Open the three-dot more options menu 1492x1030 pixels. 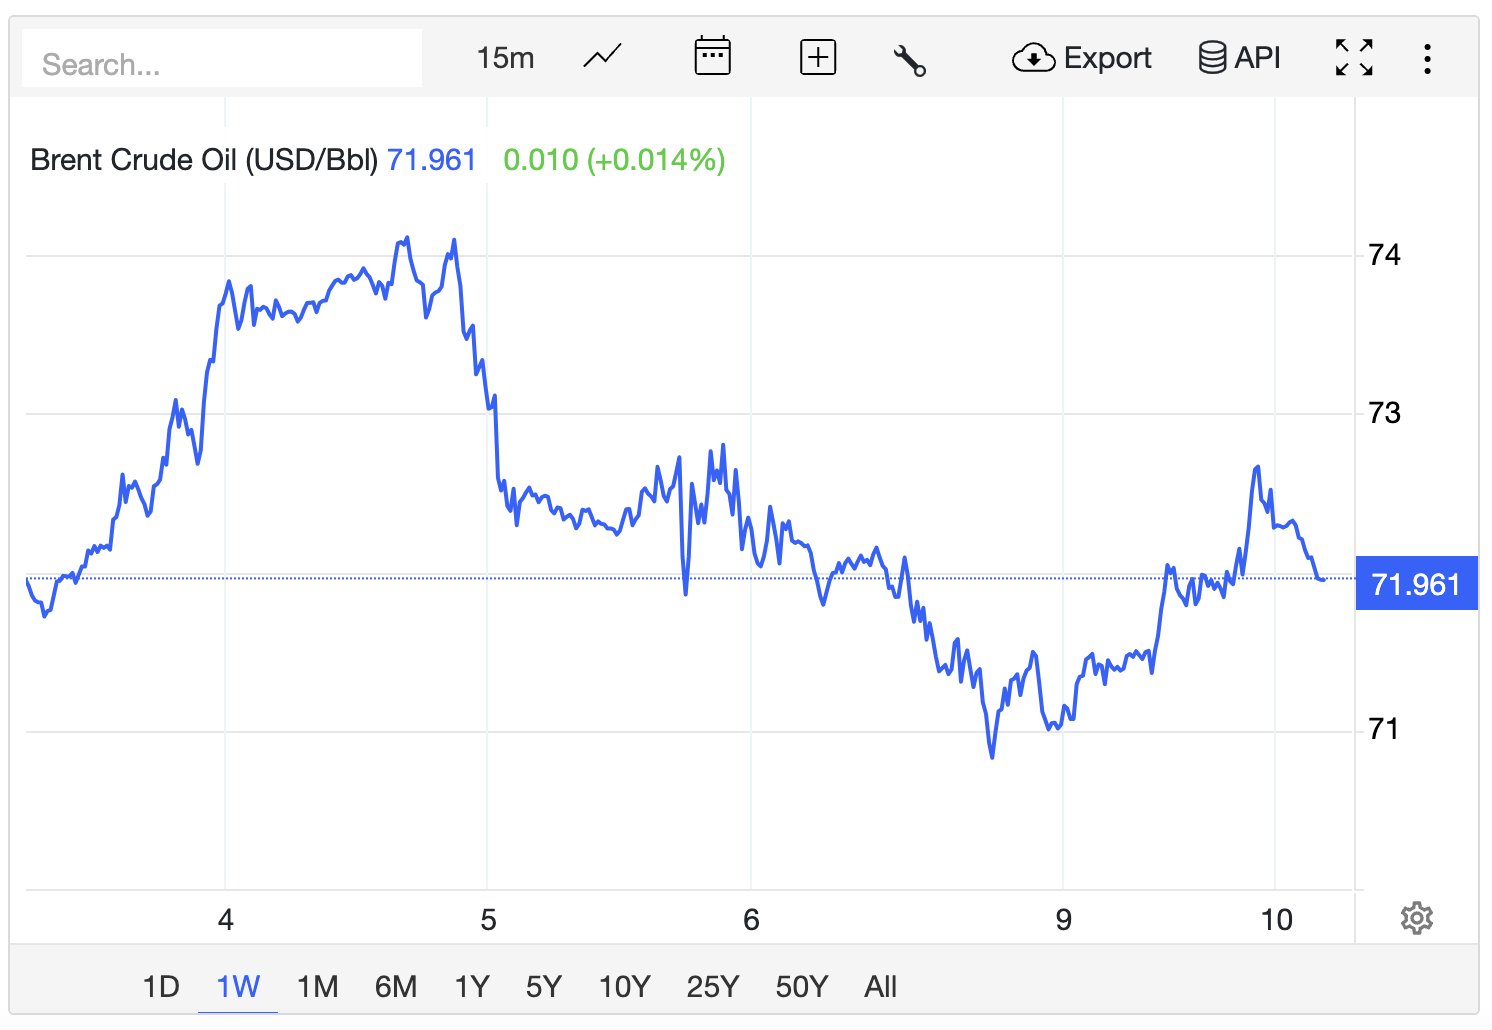coord(1427,59)
